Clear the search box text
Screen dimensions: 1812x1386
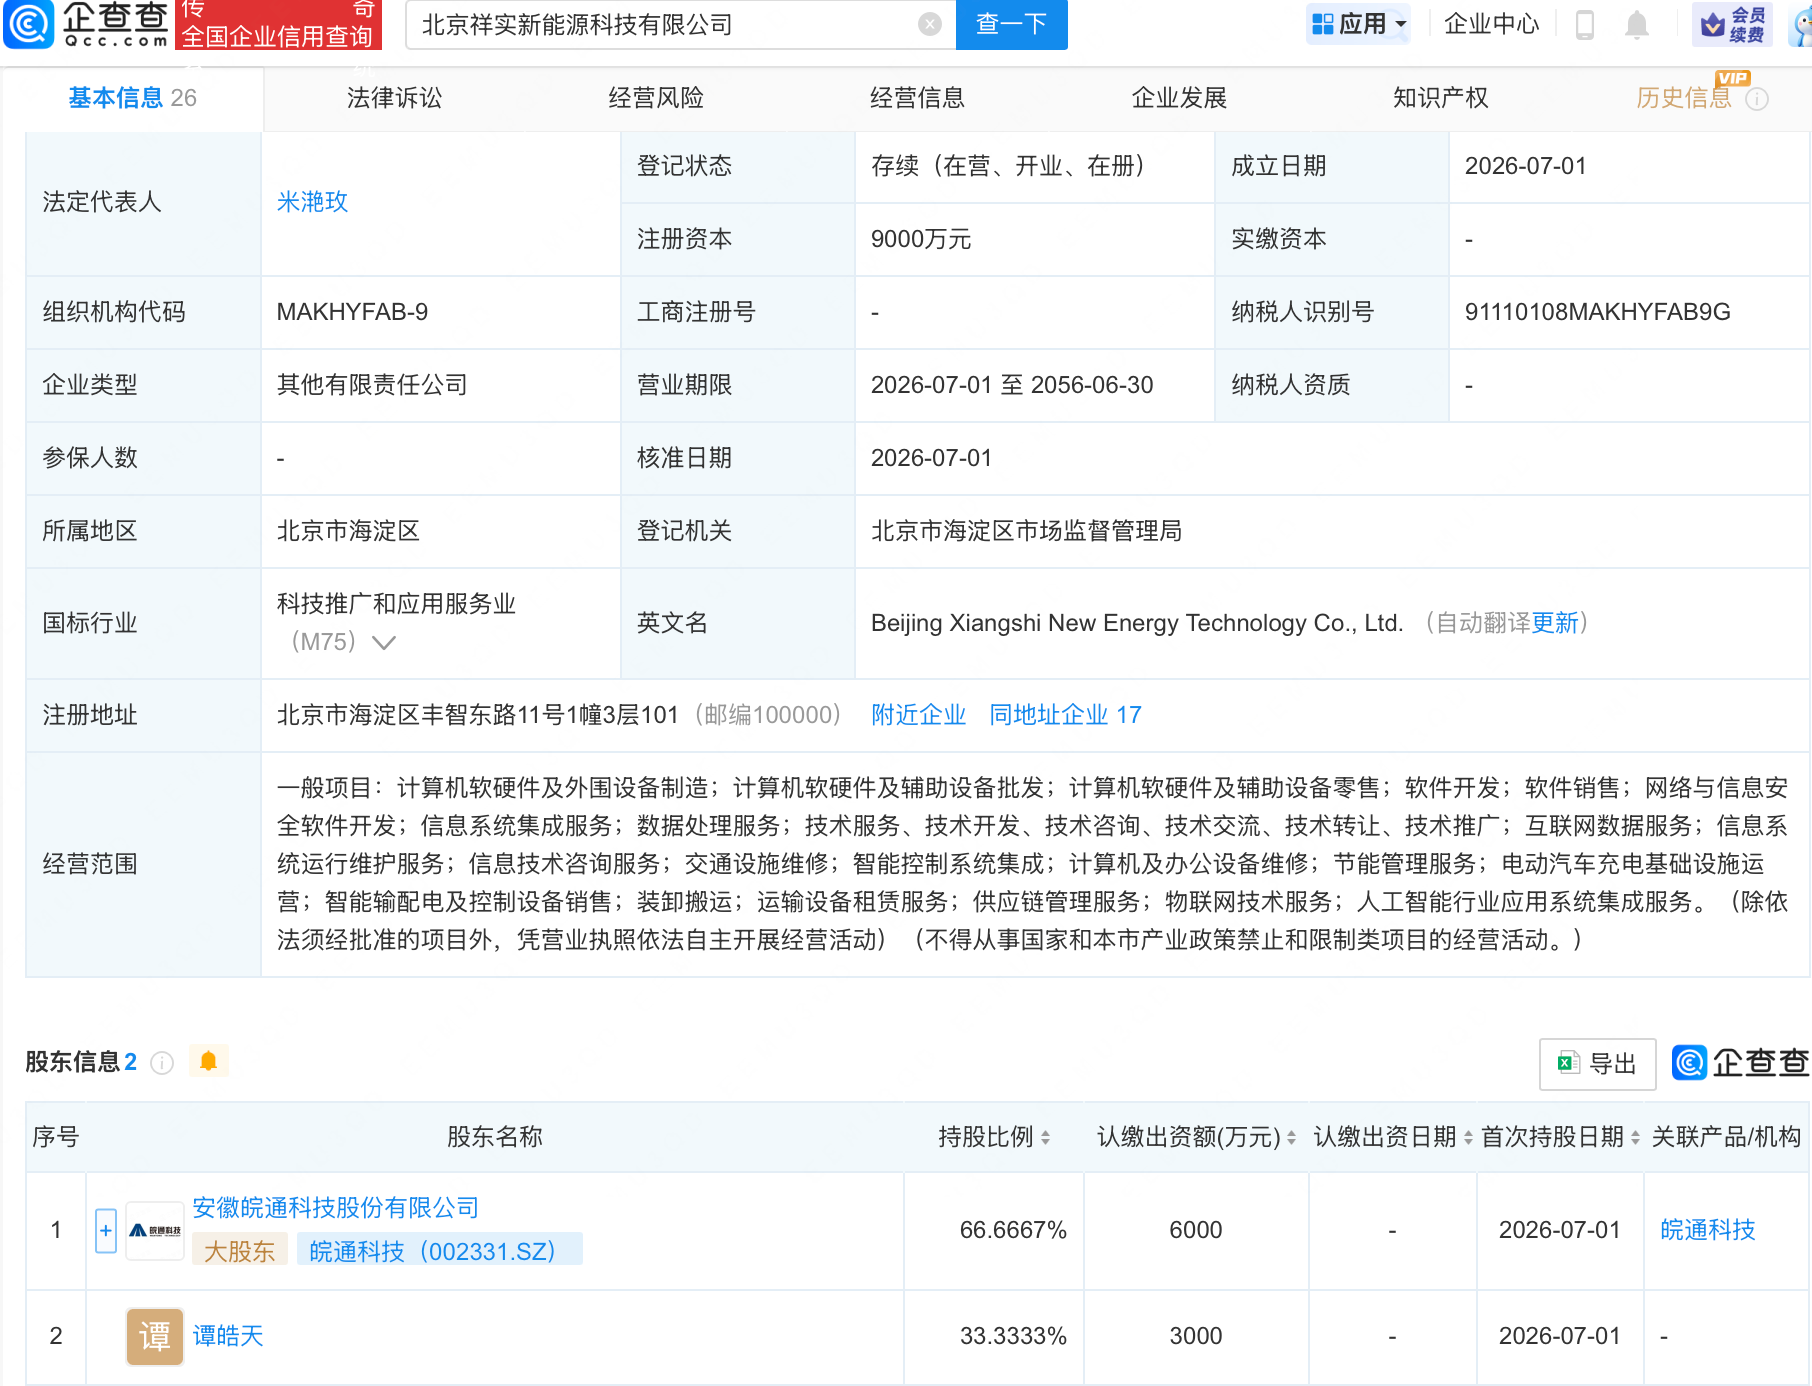point(930,24)
